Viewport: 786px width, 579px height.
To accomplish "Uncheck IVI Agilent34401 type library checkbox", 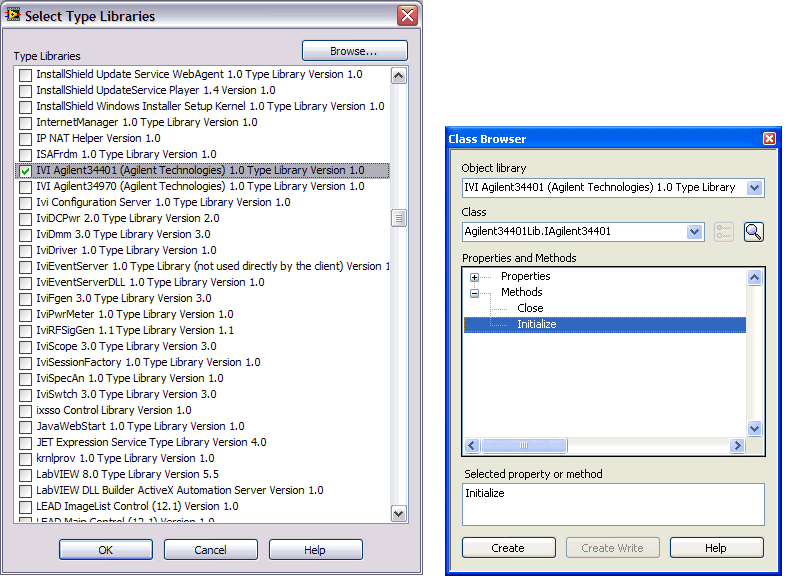I will [x=25, y=171].
